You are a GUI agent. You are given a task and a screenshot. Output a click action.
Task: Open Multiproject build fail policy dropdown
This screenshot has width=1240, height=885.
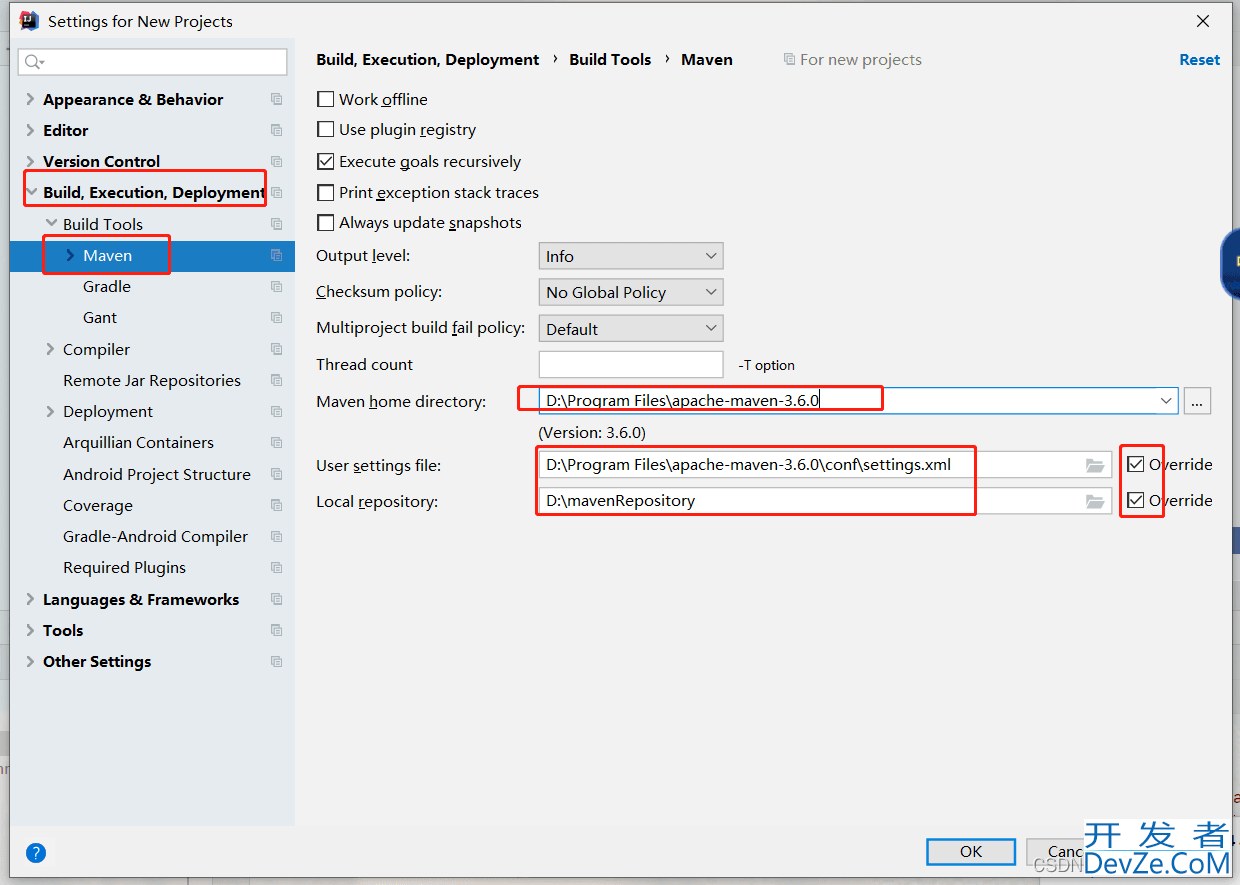(x=631, y=329)
